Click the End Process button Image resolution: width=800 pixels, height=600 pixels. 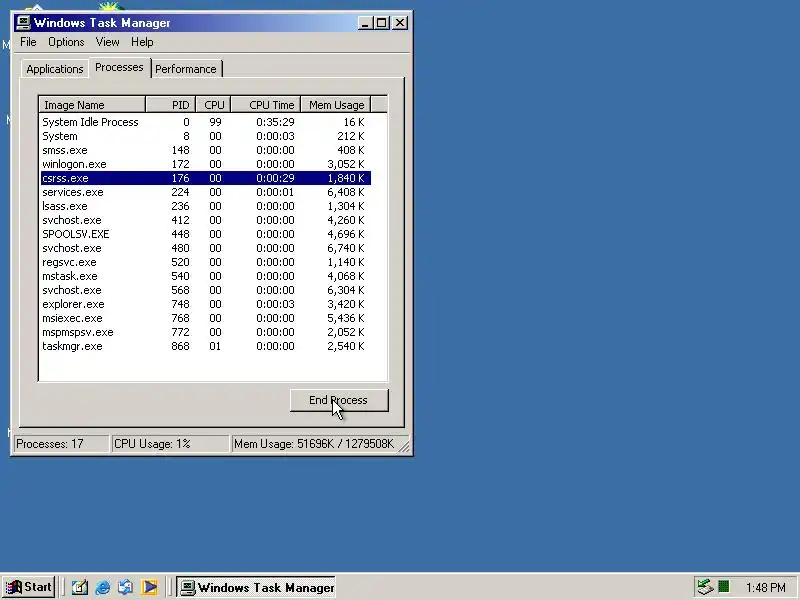[x=339, y=400]
